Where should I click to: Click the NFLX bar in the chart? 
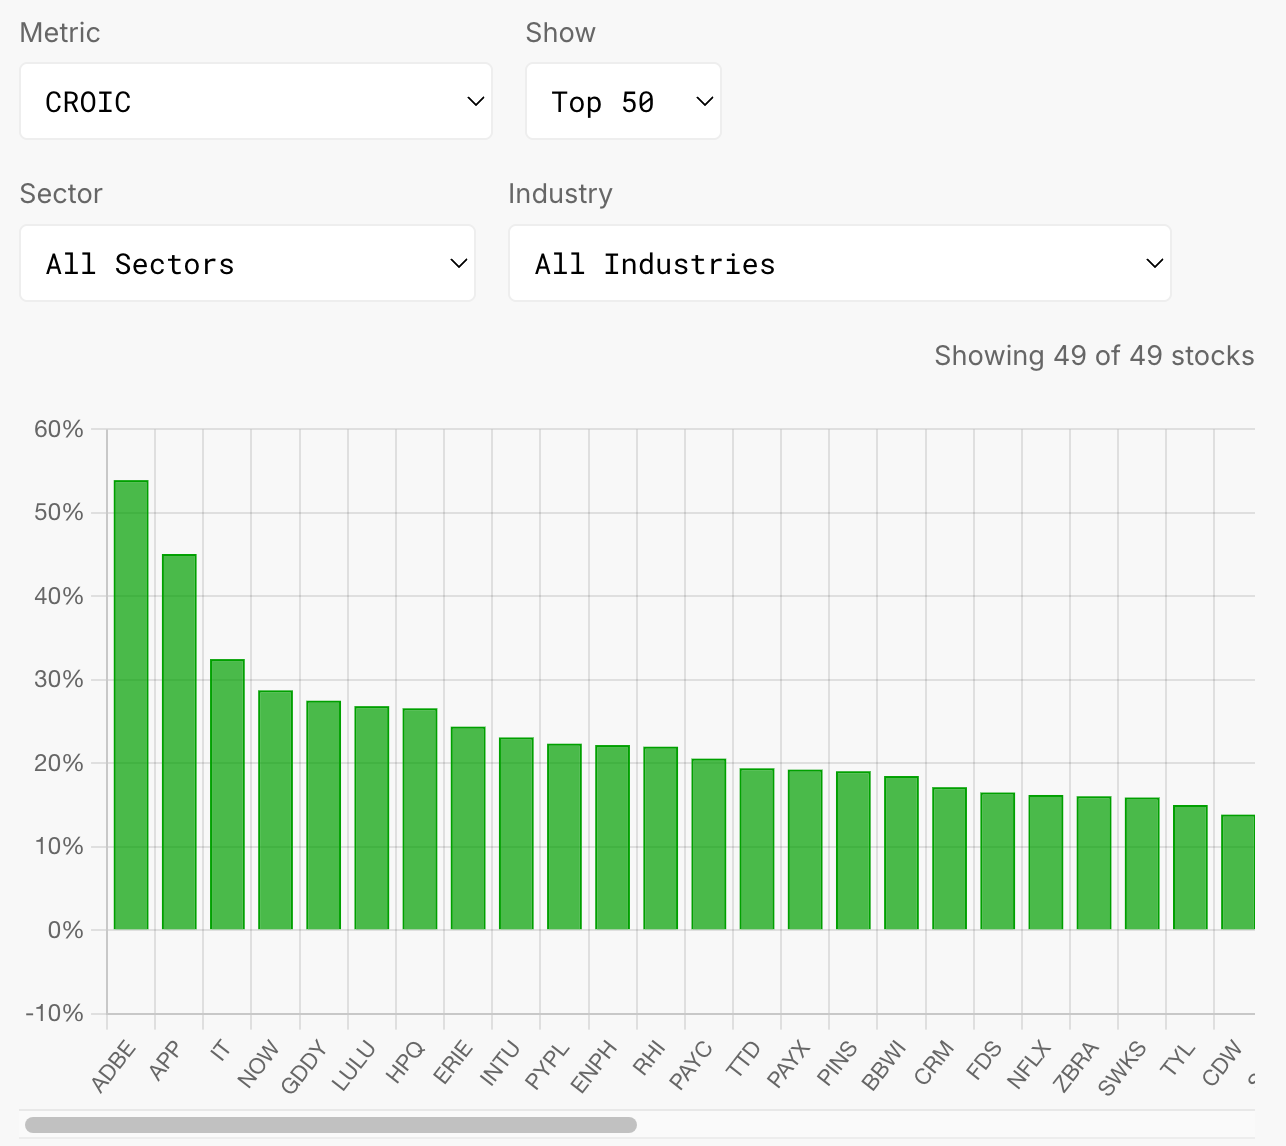point(1046,863)
